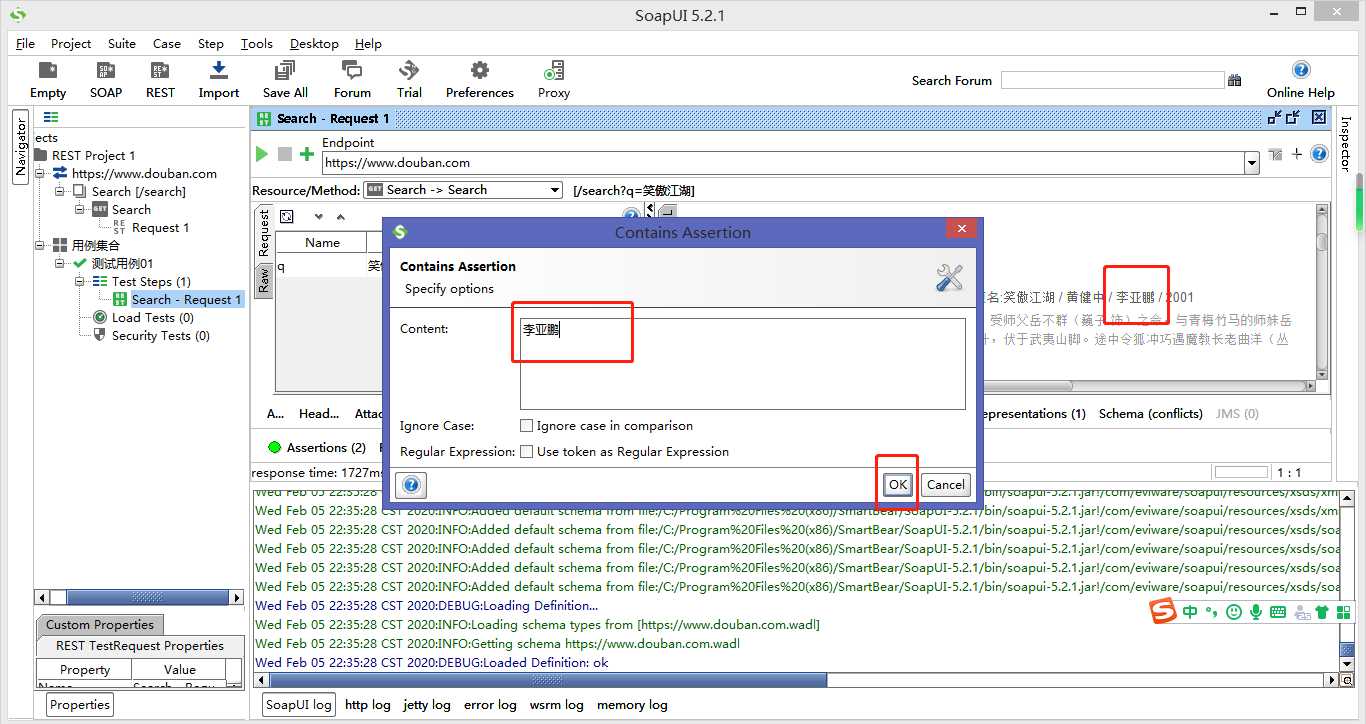The image size is (1366, 724).
Task: Click the close icon of the request panel
Action: (x=1319, y=118)
